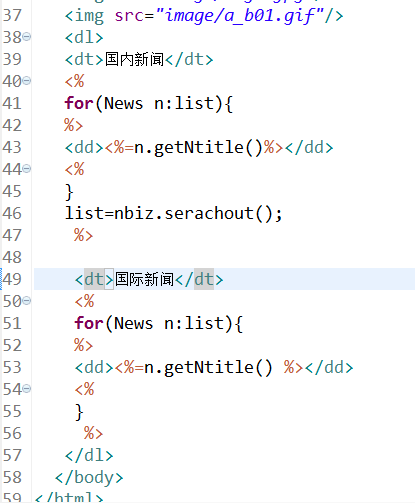The image size is (415, 503).
Task: Click the opening <dl> tag
Action: (84, 37)
